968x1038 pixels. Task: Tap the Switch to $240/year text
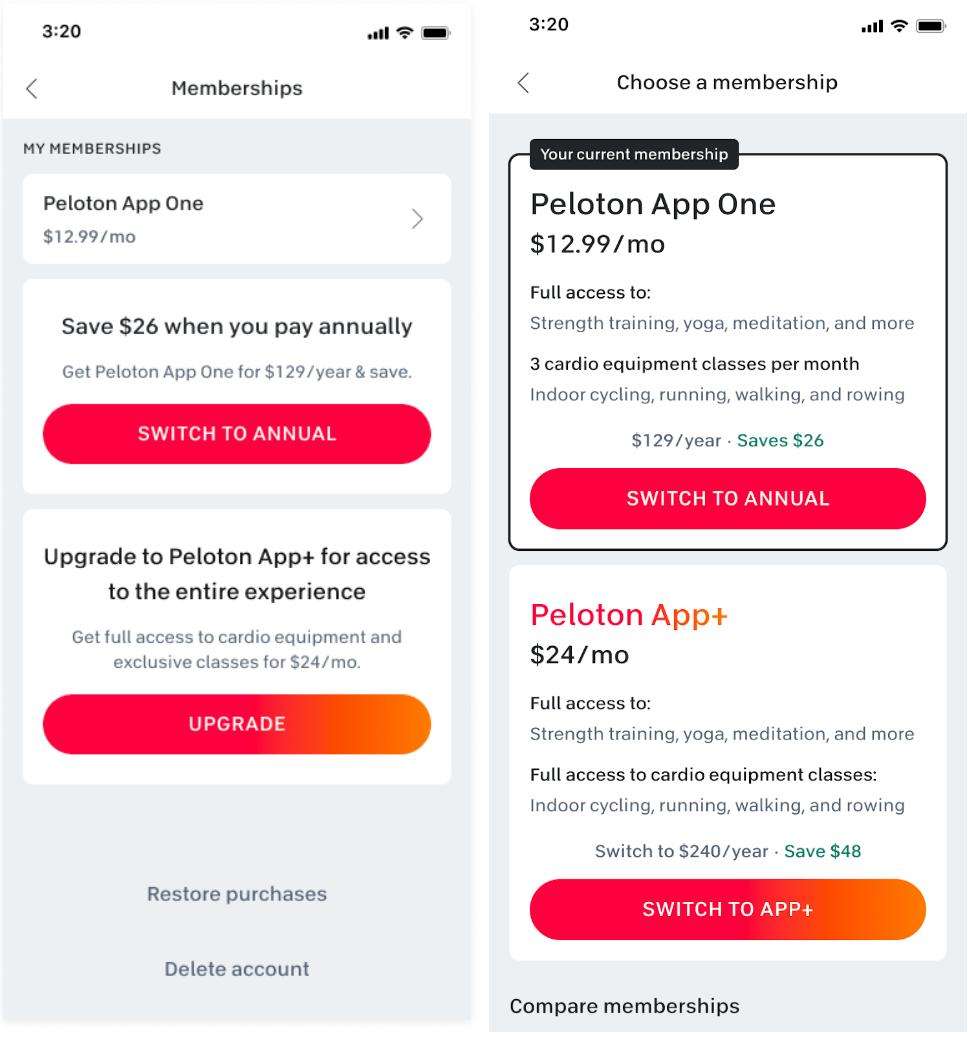click(681, 851)
